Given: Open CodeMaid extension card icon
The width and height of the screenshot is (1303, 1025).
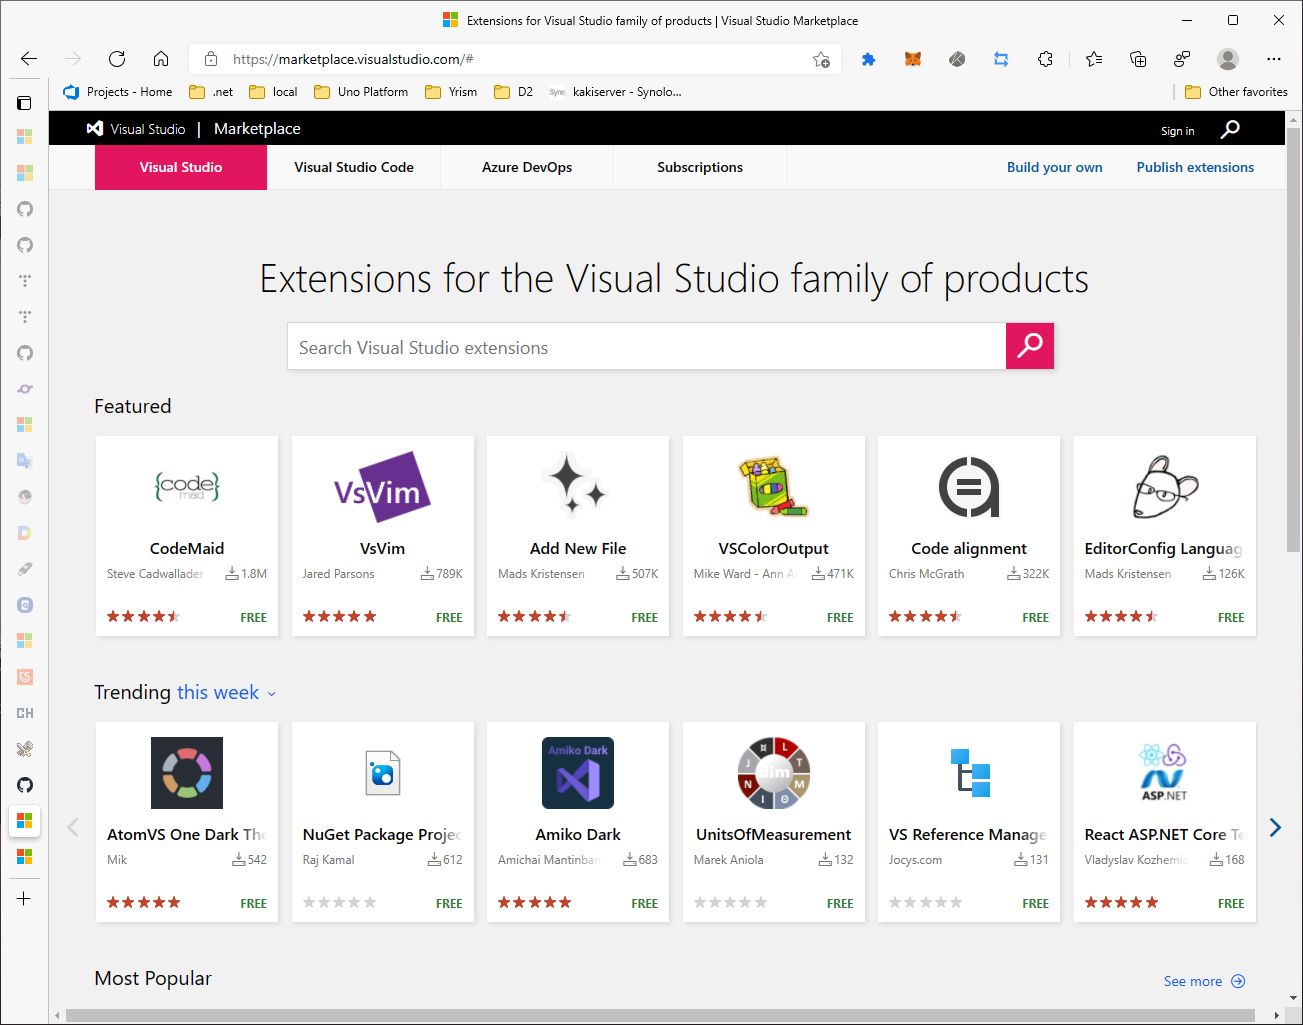Looking at the screenshot, I should coord(187,487).
